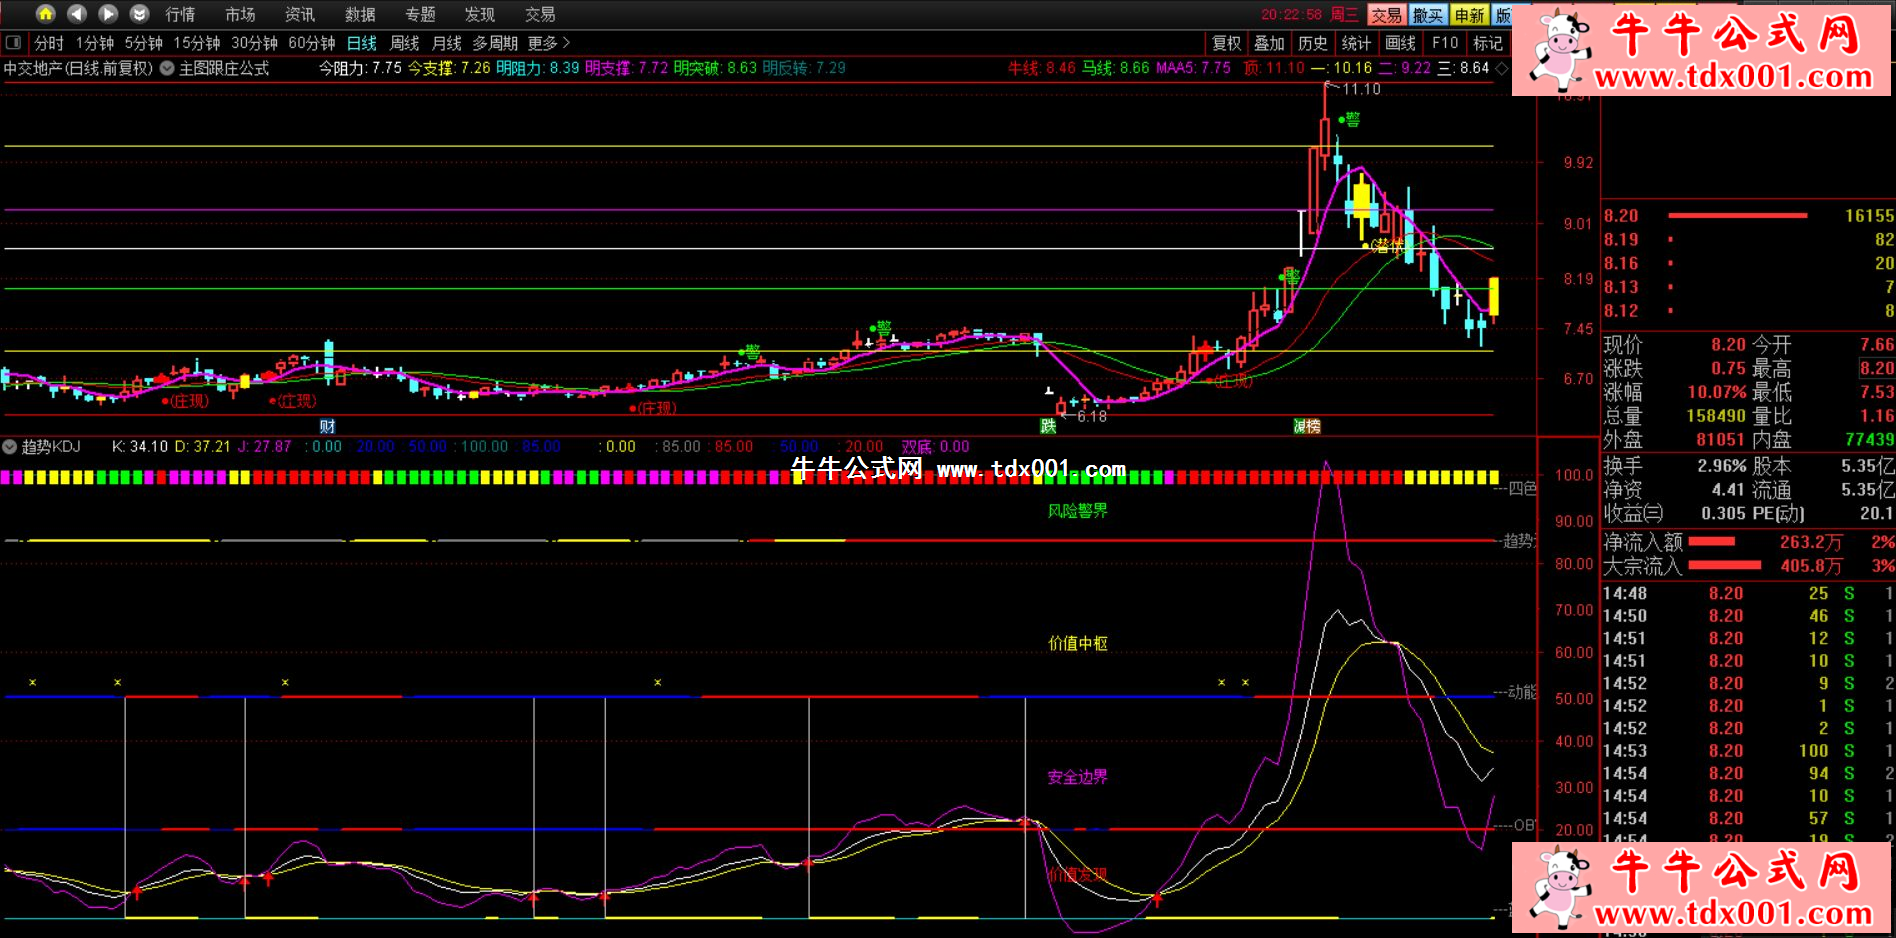Switch to 15分钟 period
This screenshot has width=1896, height=938.
[197, 43]
